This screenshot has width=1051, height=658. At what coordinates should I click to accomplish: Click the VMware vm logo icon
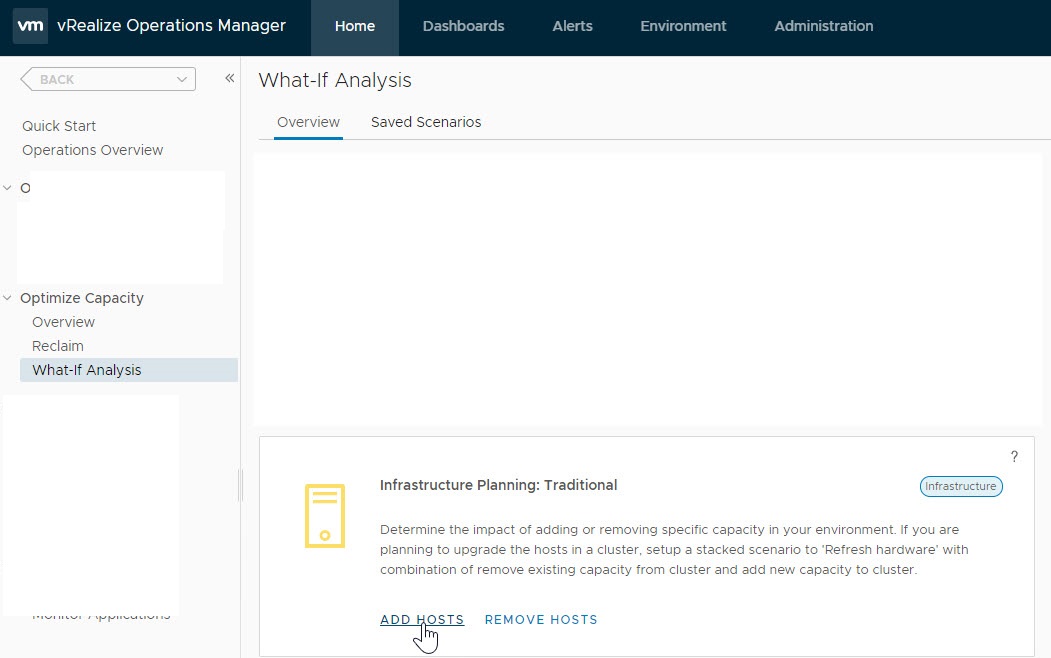[x=31, y=26]
